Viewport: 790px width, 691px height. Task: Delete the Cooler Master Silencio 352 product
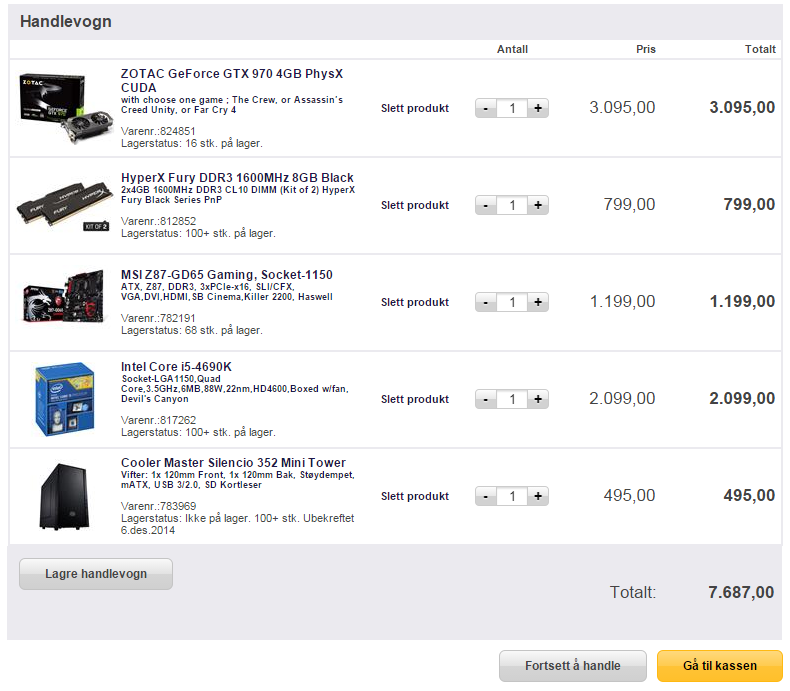tap(415, 497)
